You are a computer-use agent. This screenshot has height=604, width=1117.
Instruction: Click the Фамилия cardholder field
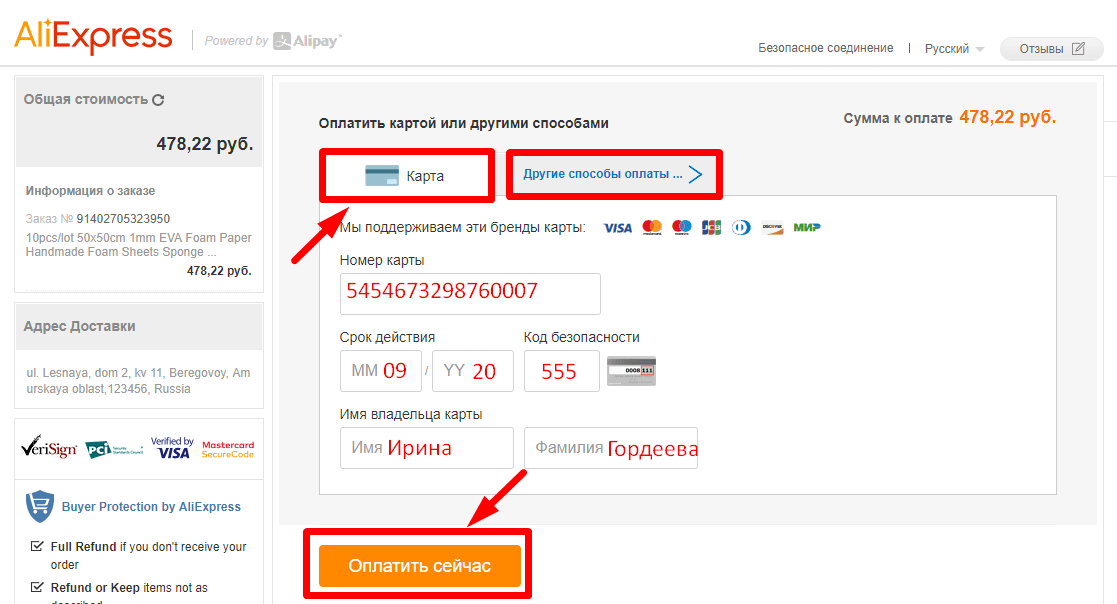pyautogui.click(x=610, y=448)
